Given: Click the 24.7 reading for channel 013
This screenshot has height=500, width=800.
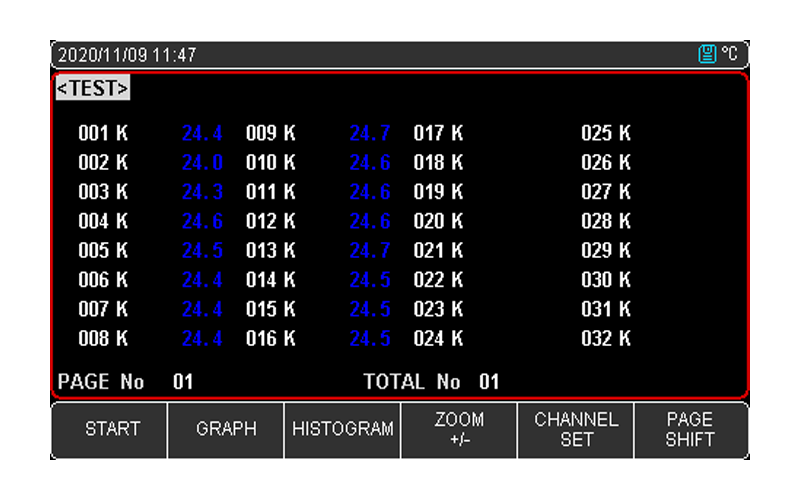Looking at the screenshot, I should point(369,250).
